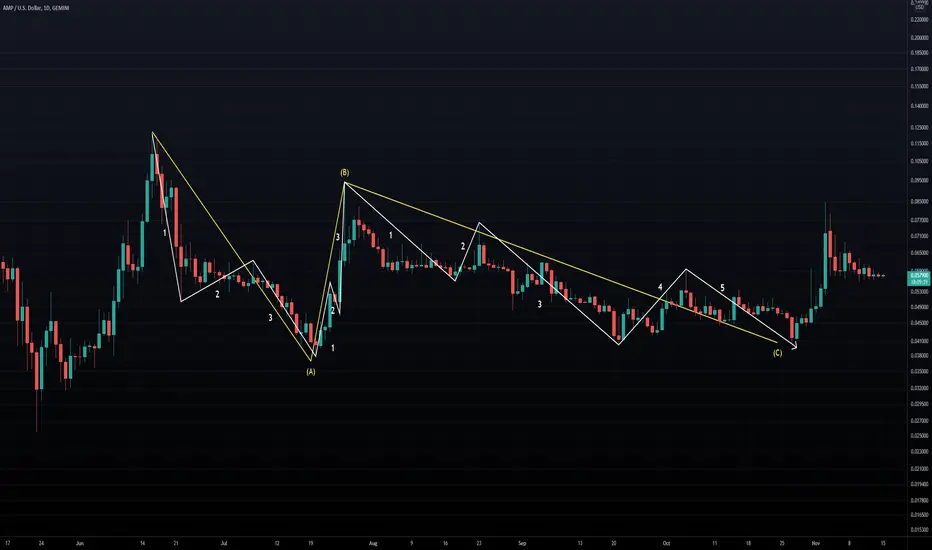Click the 0.220000 price axis label
The height and width of the screenshot is (550, 932).
[920, 20]
